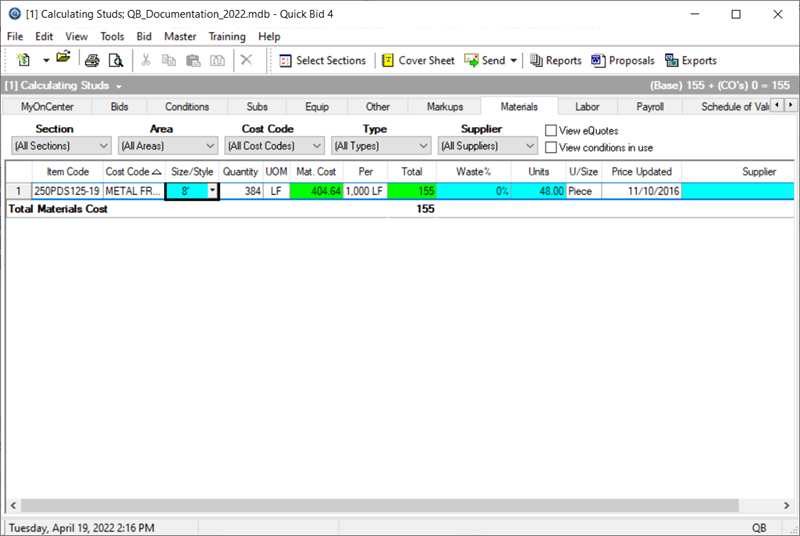
Task: Open Reports
Action: pyautogui.click(x=556, y=61)
